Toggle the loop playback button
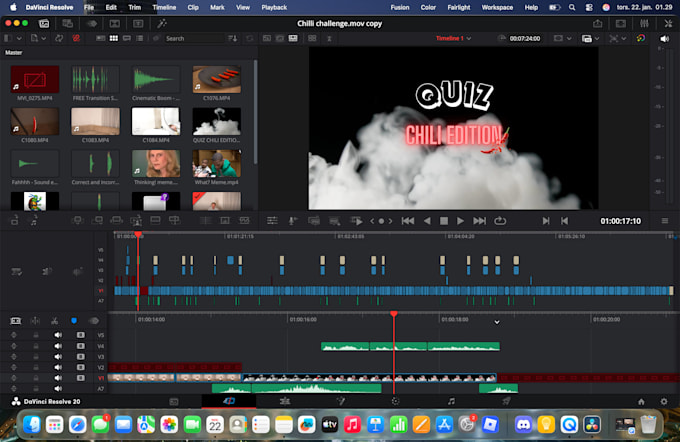The width and height of the screenshot is (680, 442). [x=500, y=221]
